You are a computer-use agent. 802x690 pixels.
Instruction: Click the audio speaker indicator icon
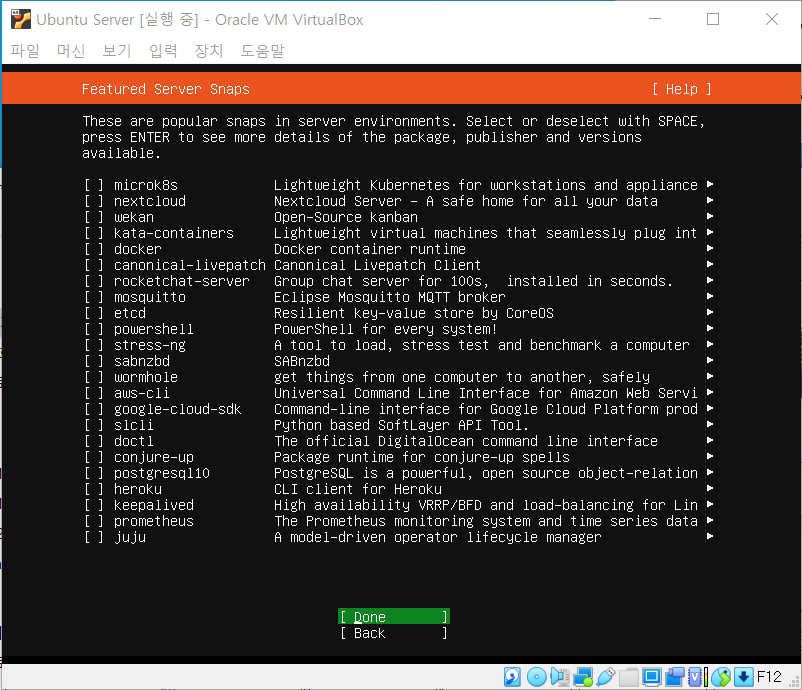coord(560,677)
